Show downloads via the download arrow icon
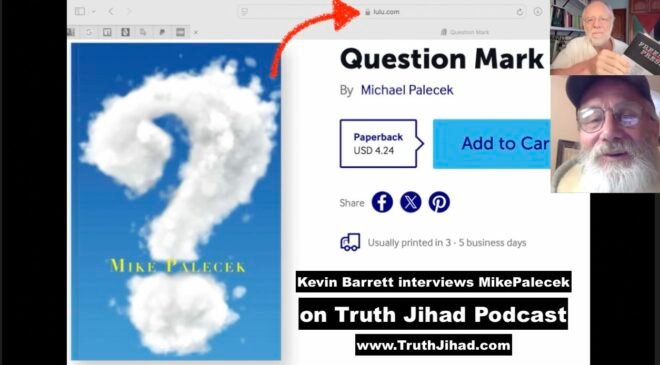This screenshot has width=660, height=365. (538, 12)
